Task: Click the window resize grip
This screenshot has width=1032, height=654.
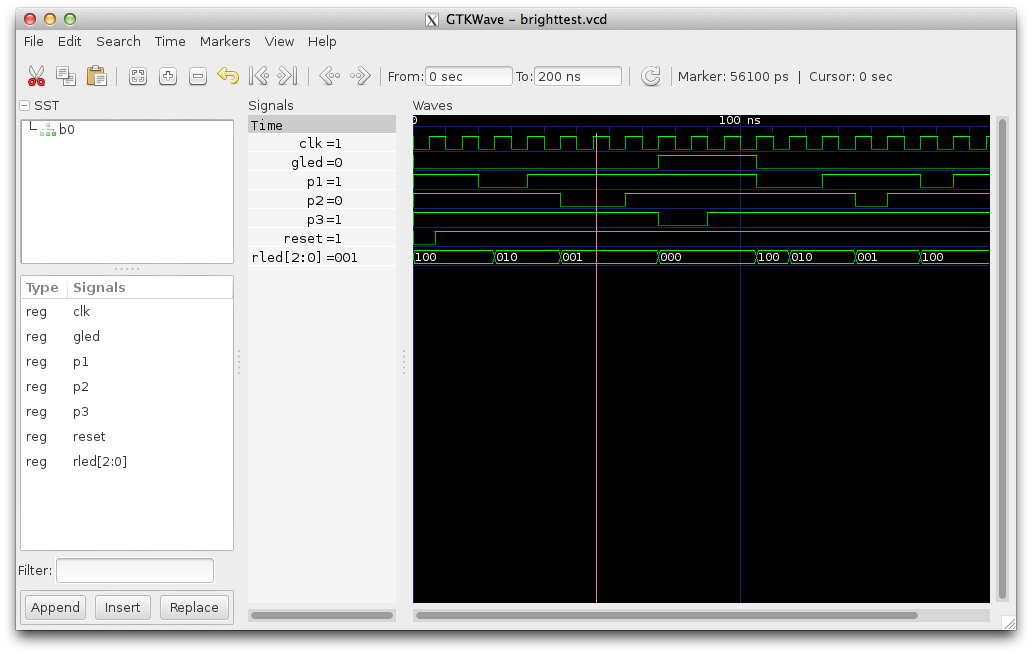Action: 1008,622
